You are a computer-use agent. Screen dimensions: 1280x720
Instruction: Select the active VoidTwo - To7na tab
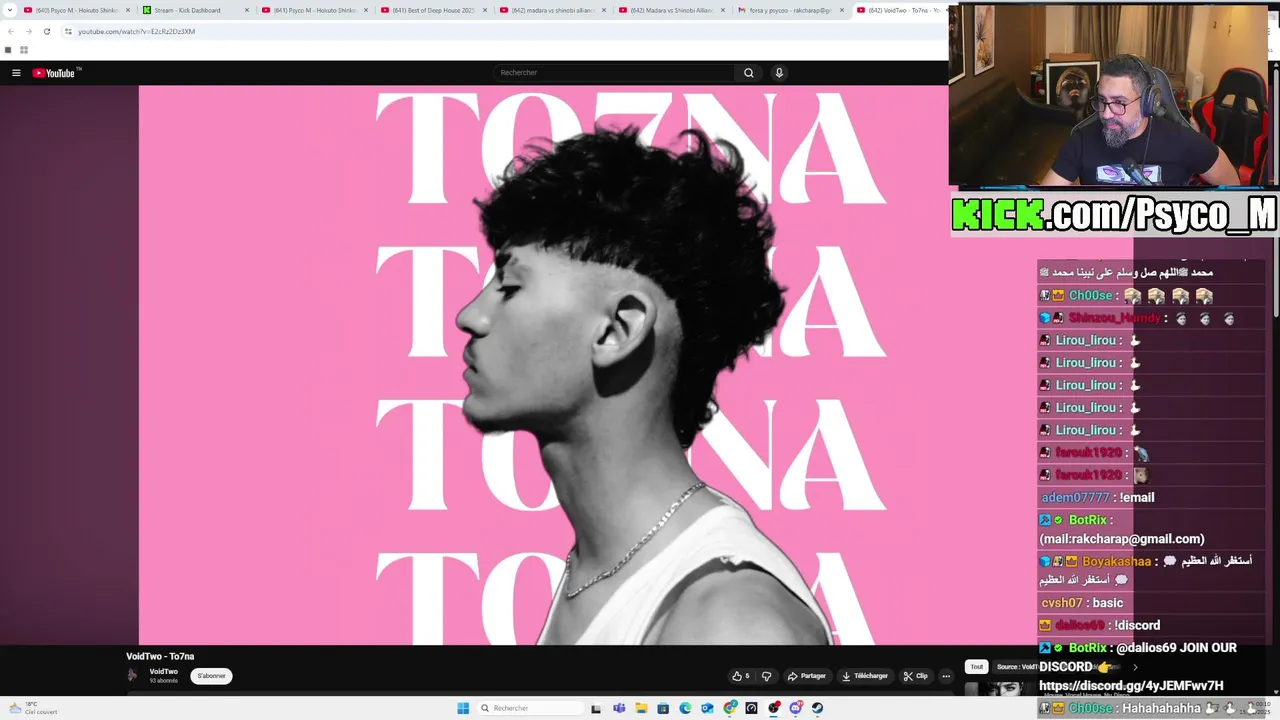click(x=900, y=10)
